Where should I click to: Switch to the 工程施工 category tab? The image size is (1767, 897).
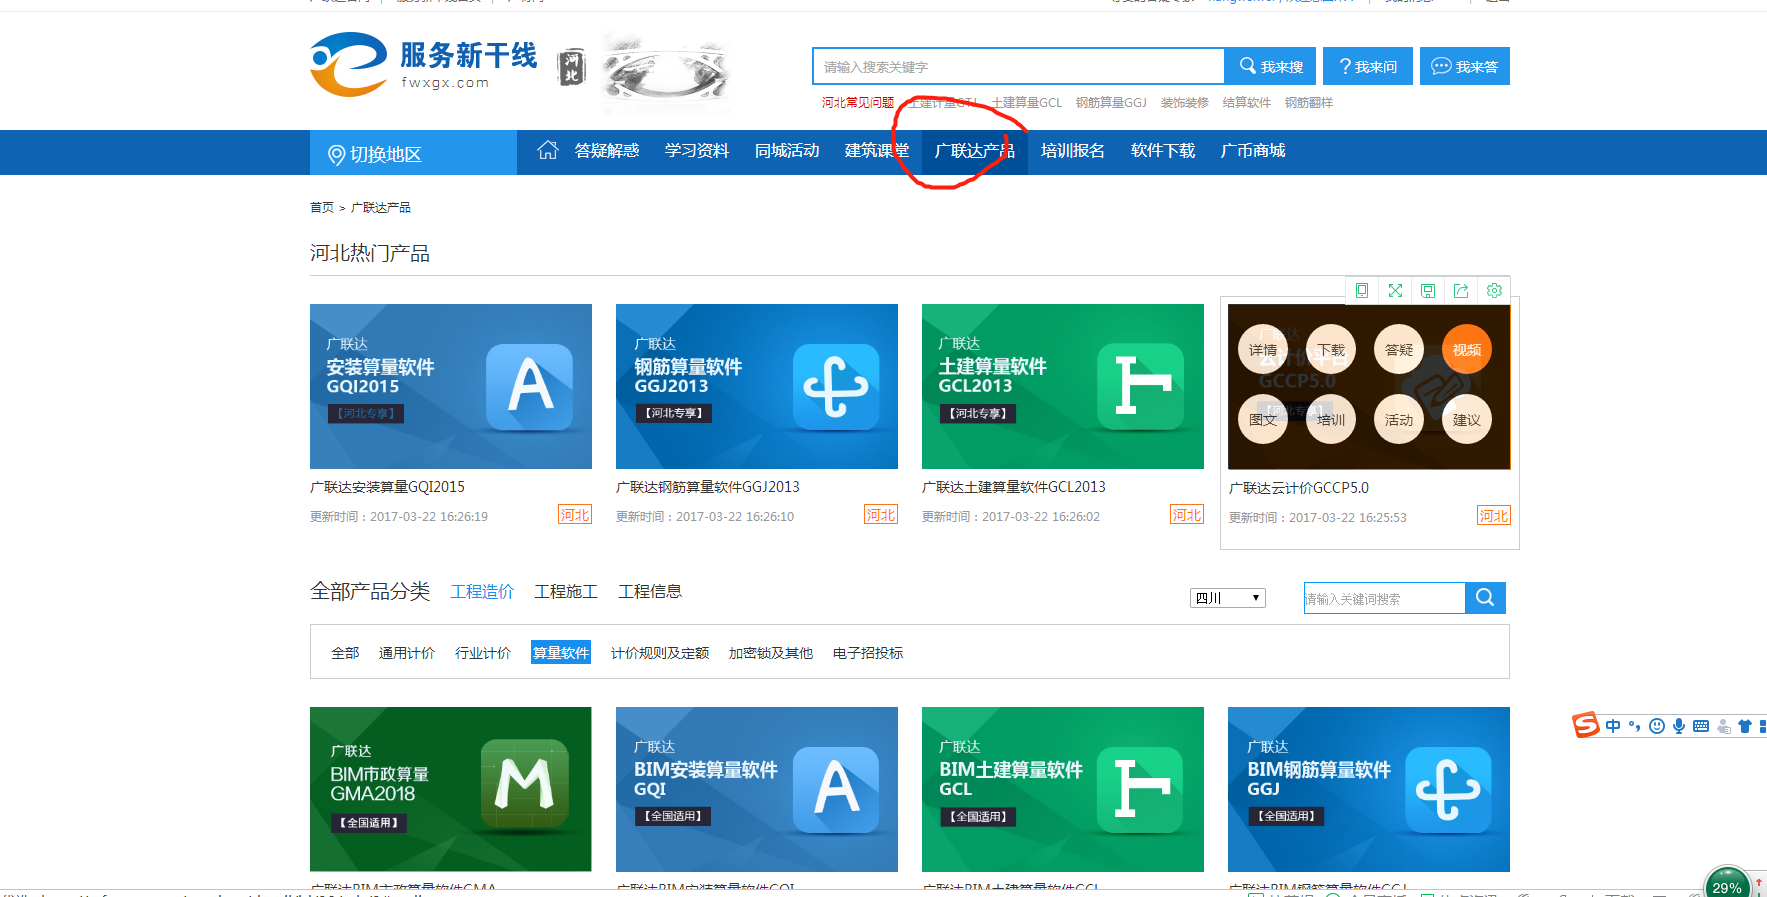[x=566, y=591]
